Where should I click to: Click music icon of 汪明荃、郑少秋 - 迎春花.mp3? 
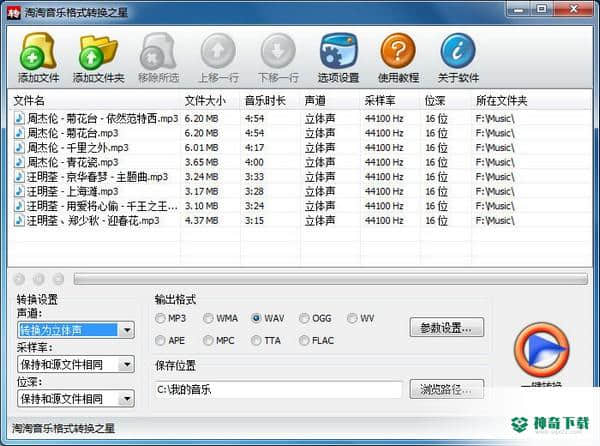tap(19, 220)
